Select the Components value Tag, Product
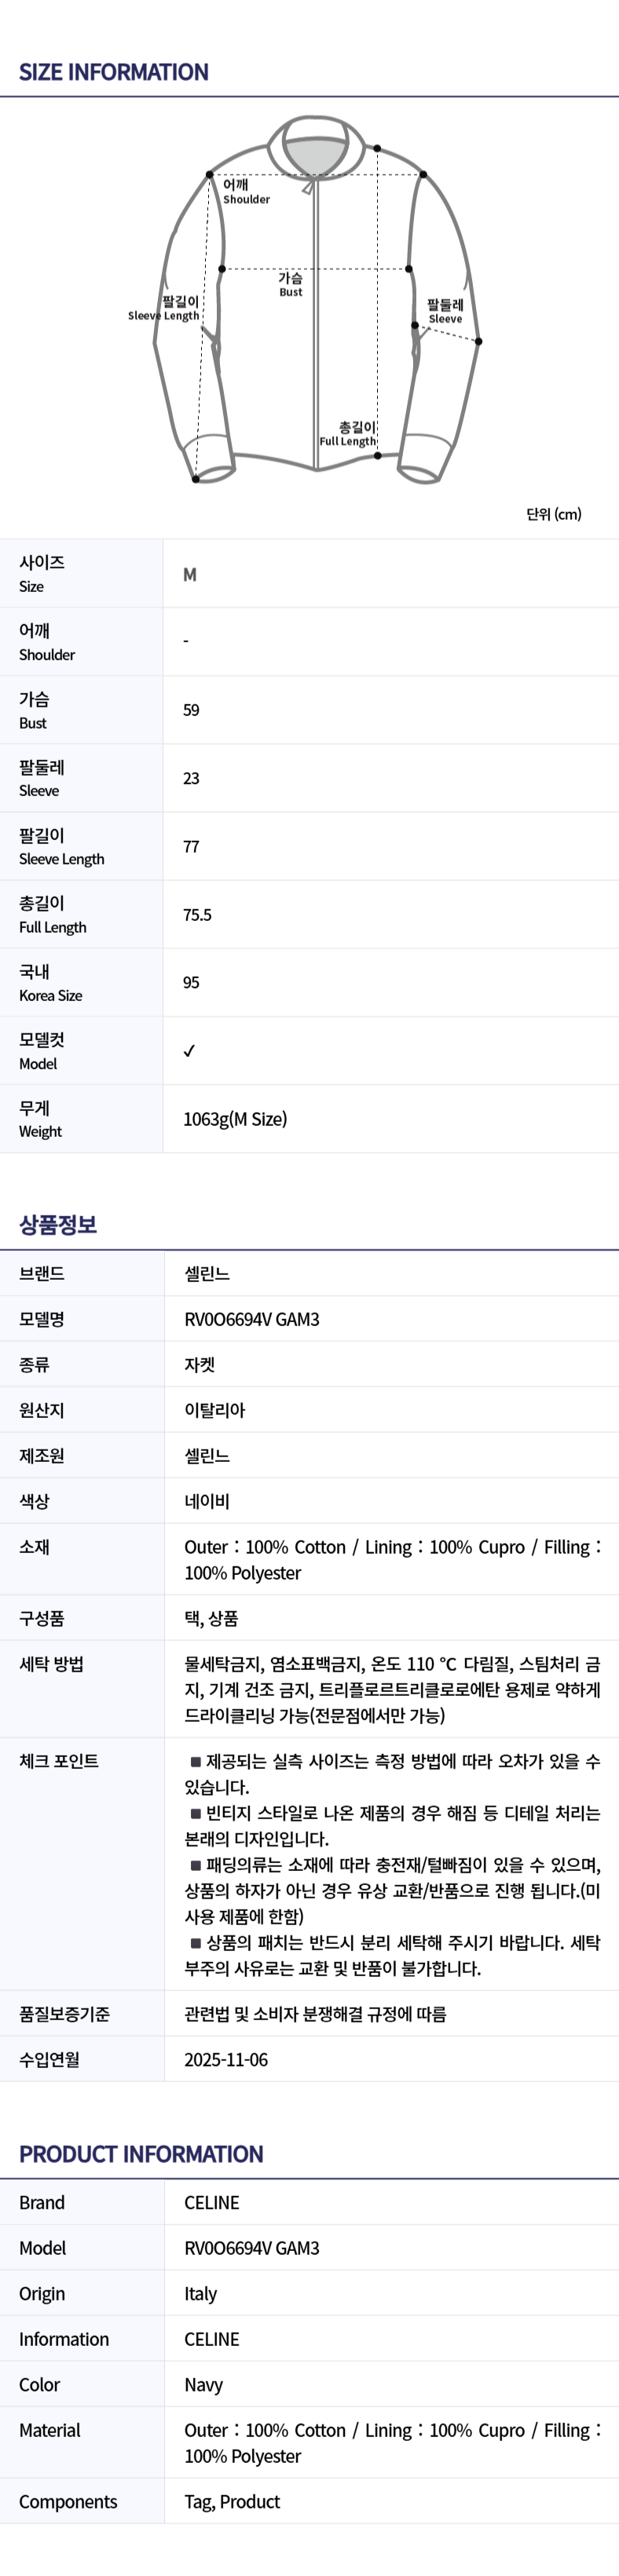 [x=232, y=2501]
